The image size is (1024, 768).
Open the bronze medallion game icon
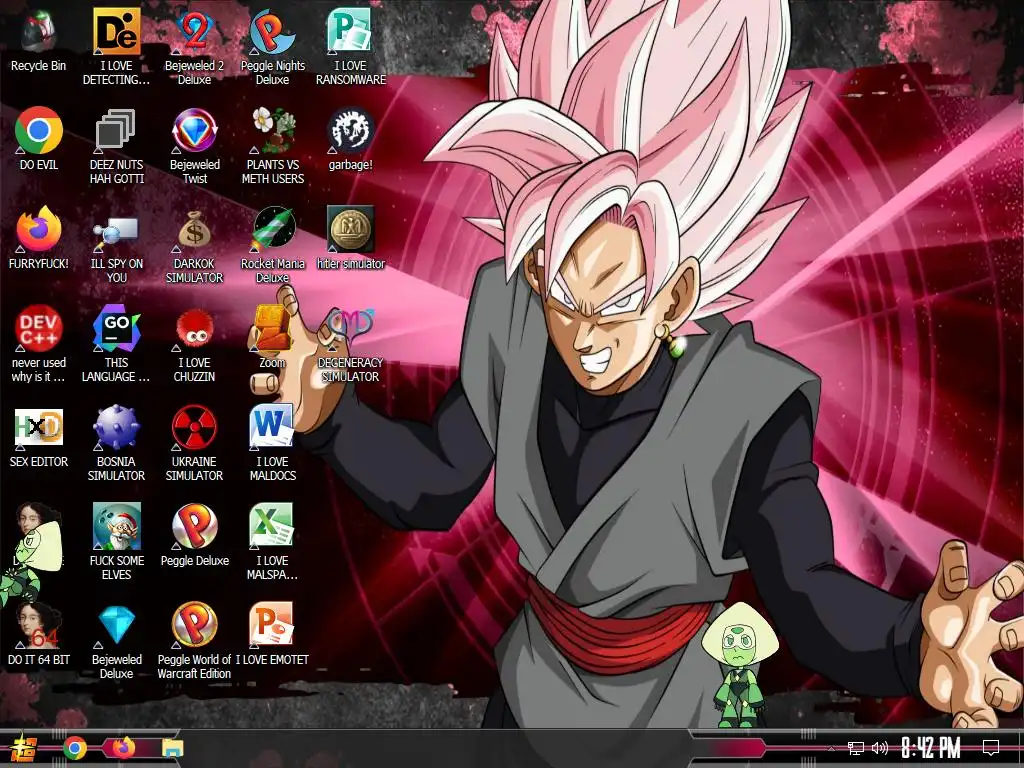pos(351,238)
